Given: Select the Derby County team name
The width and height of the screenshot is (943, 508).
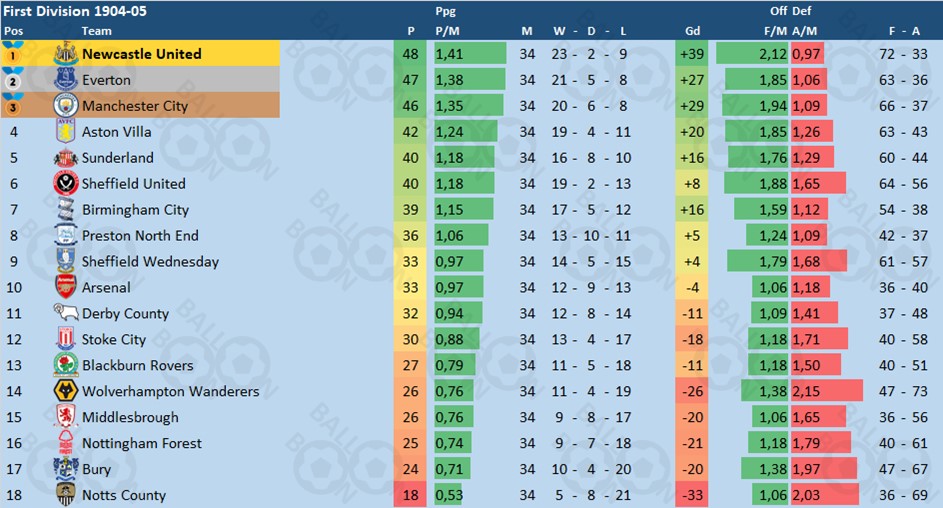Looking at the screenshot, I should (x=125, y=314).
